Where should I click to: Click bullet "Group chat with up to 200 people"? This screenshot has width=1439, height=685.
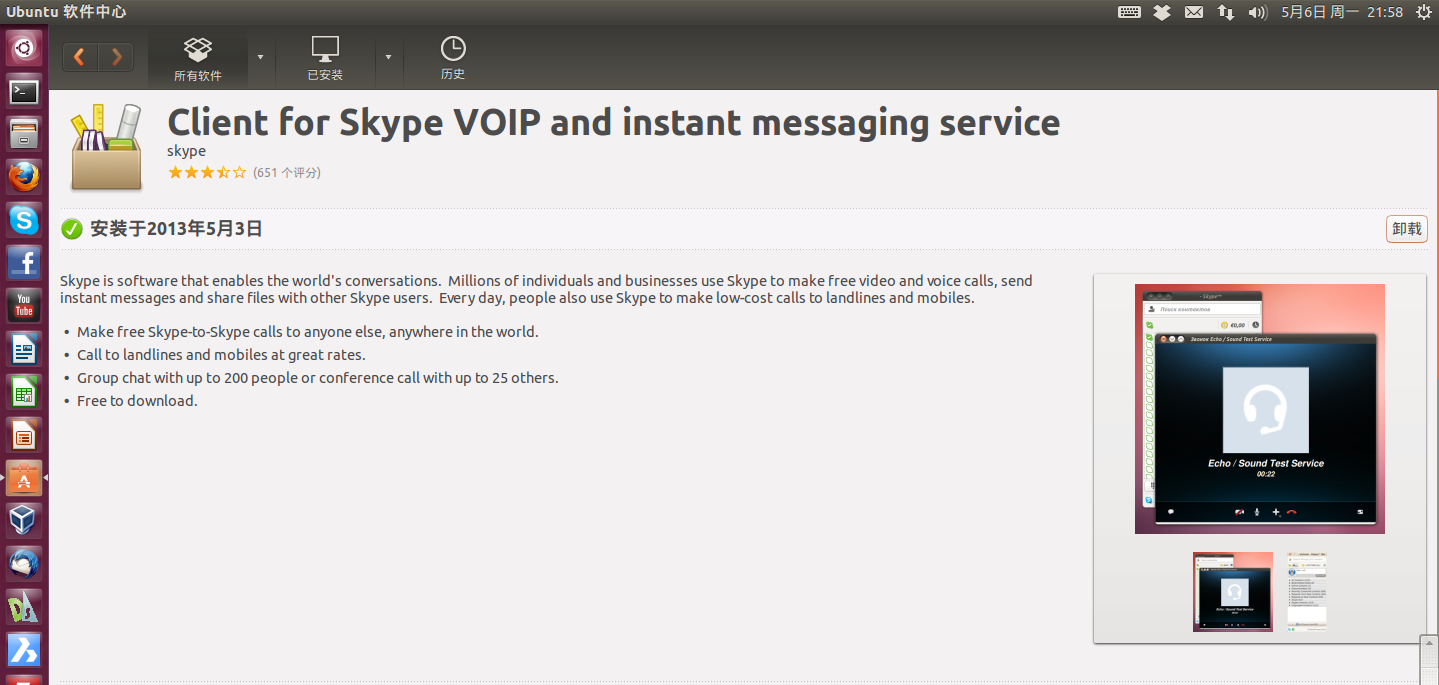317,377
